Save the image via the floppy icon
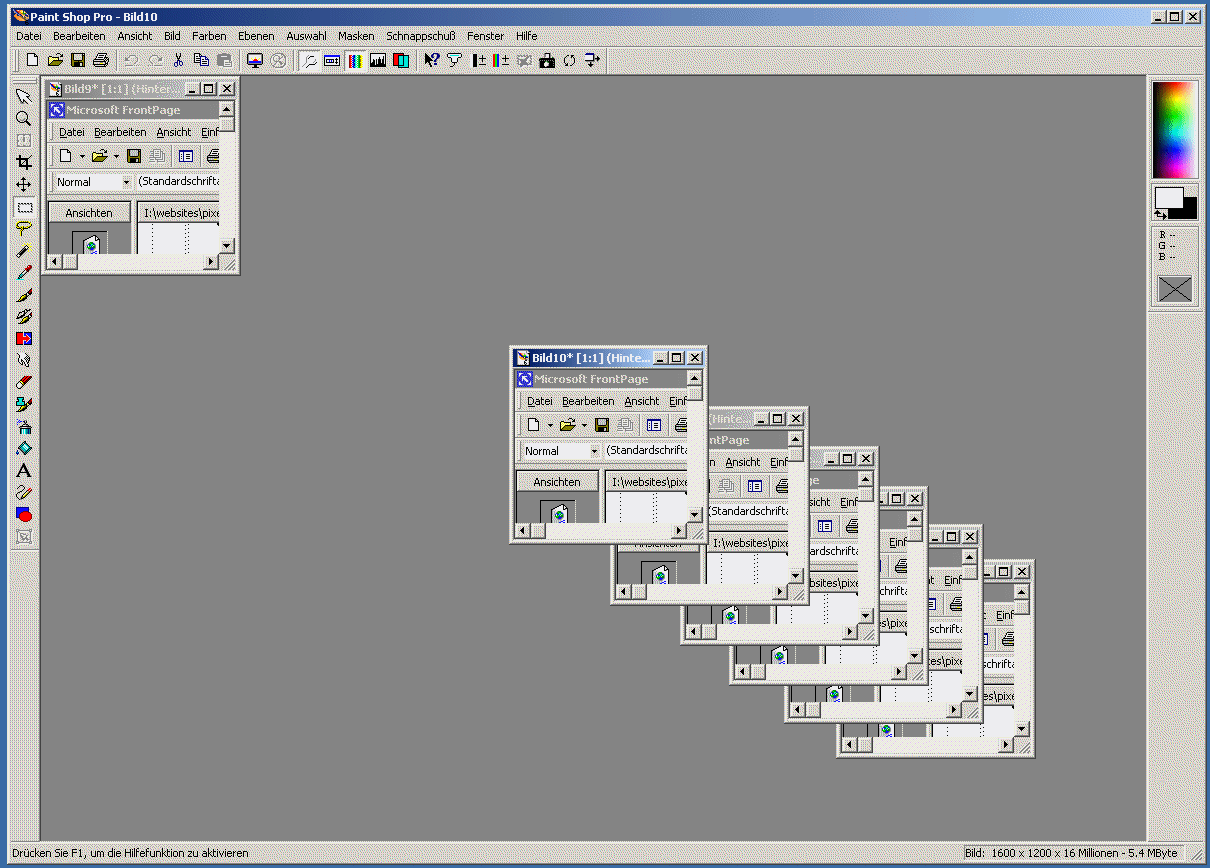The image size is (1210, 868). 78,60
